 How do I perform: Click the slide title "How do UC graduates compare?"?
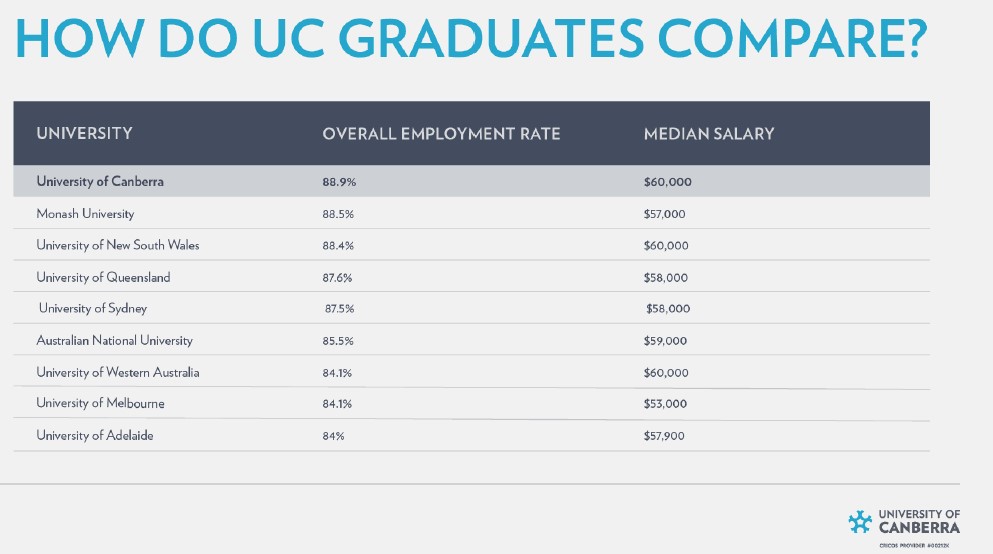471,39
